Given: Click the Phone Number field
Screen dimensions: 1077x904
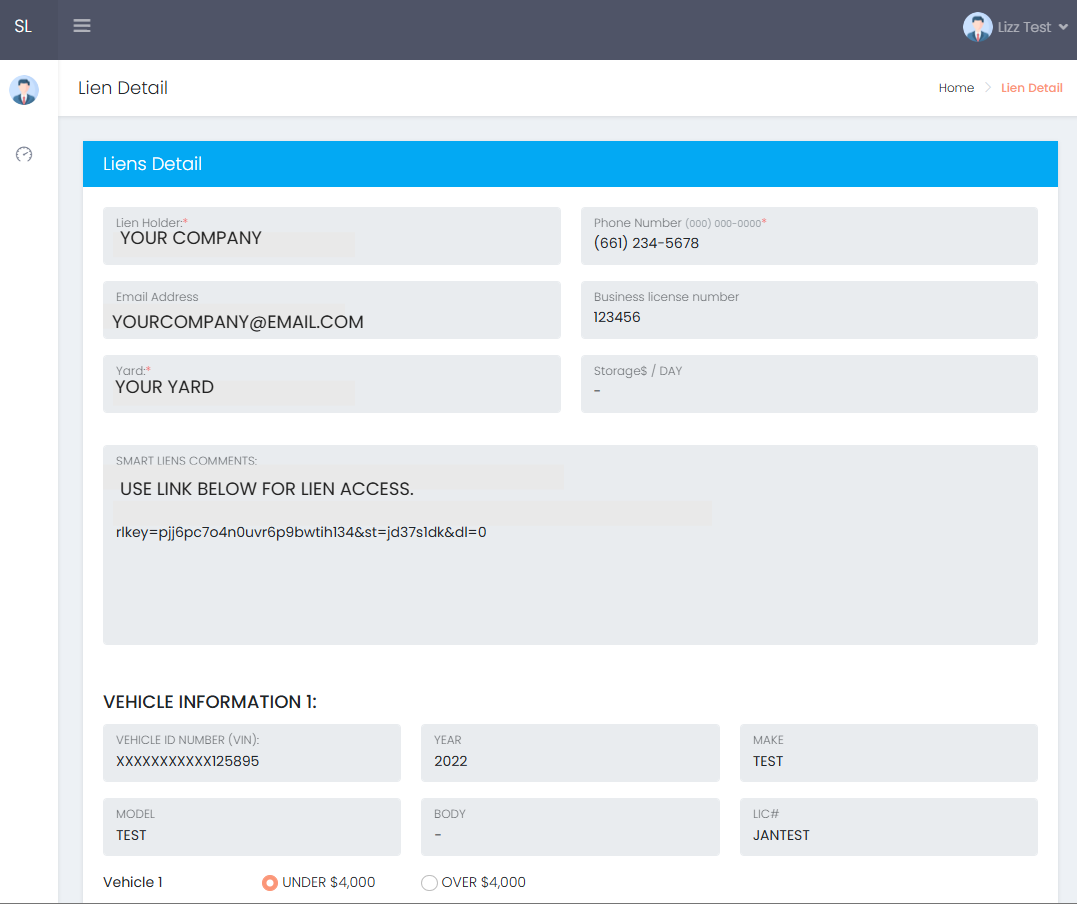Looking at the screenshot, I should pyautogui.click(x=808, y=236).
